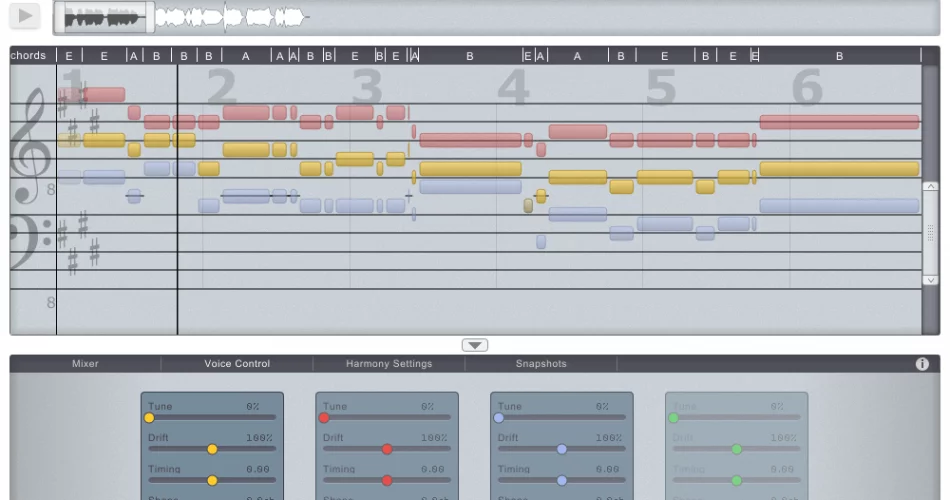Screen dimensions: 950x500
Task: Click the wide B chord label above measure 6
Action: tap(839, 56)
